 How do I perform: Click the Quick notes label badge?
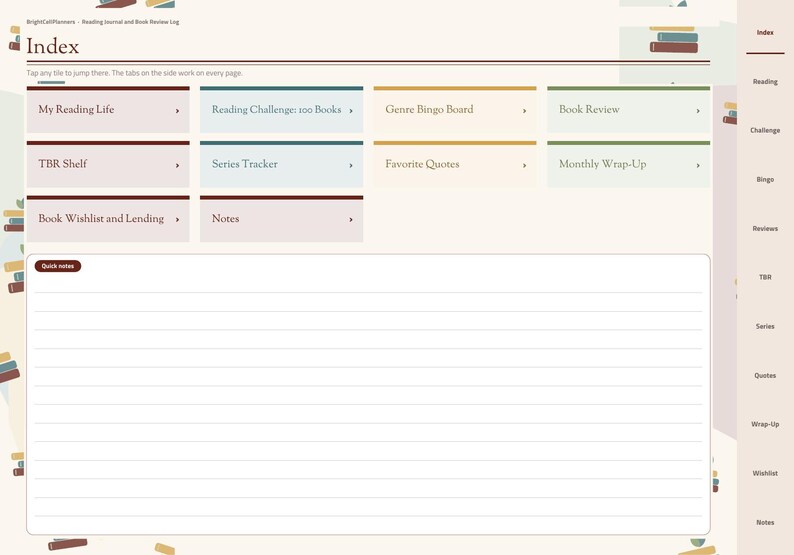pos(58,266)
